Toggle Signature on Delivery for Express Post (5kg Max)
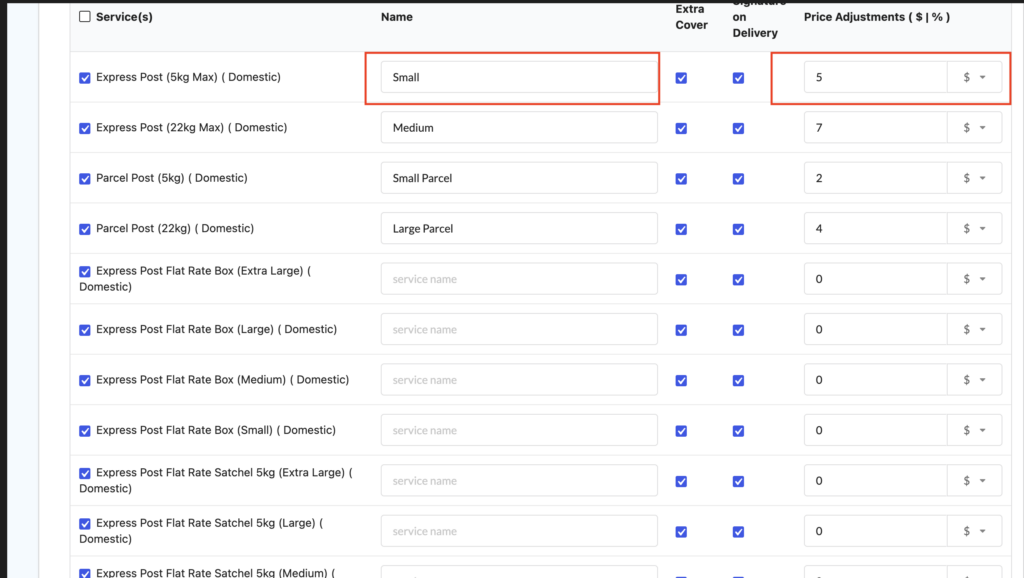Image resolution: width=1024 pixels, height=578 pixels. tap(738, 78)
